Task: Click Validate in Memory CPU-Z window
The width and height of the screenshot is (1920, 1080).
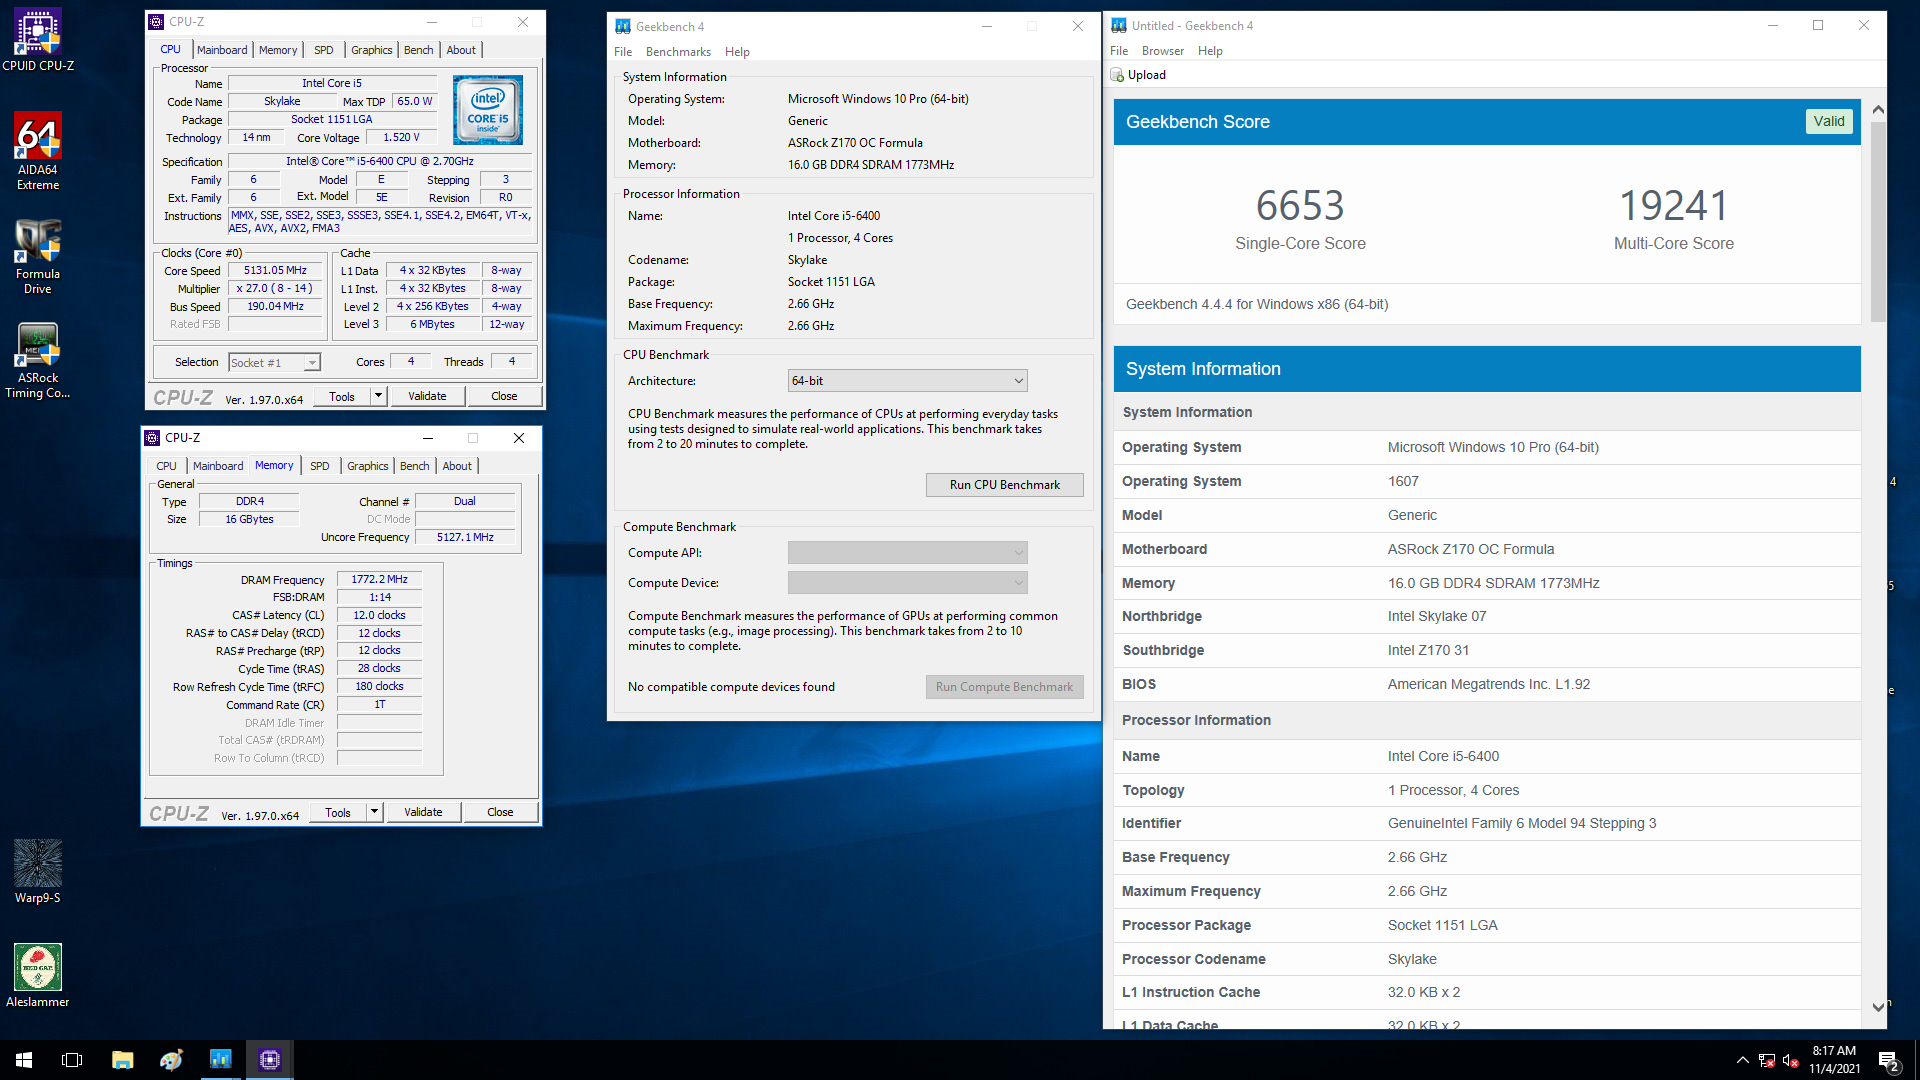Action: pos(423,812)
